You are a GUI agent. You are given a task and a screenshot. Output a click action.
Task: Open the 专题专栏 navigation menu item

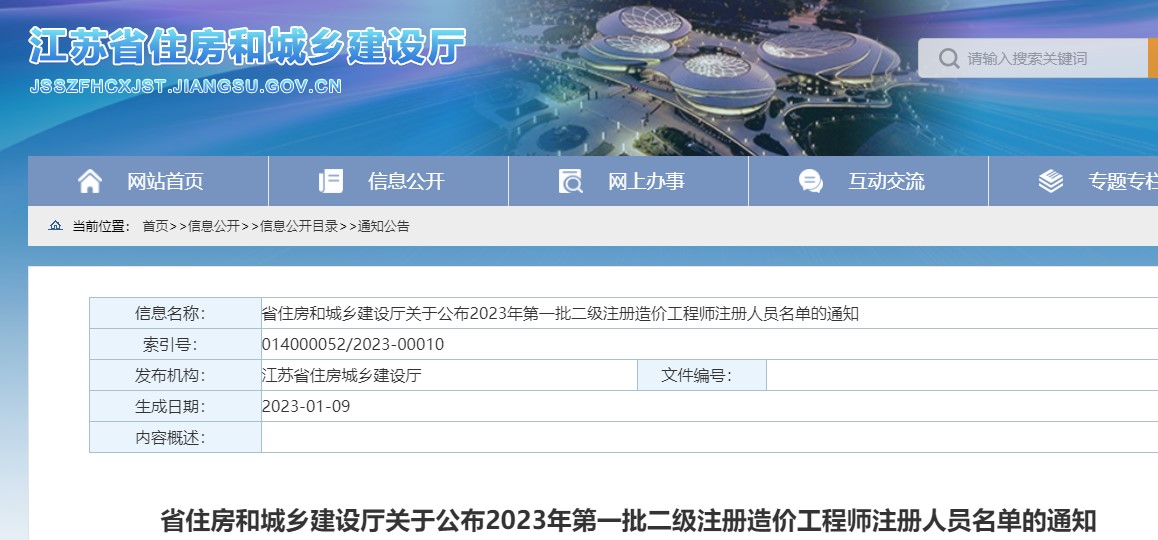point(1122,181)
